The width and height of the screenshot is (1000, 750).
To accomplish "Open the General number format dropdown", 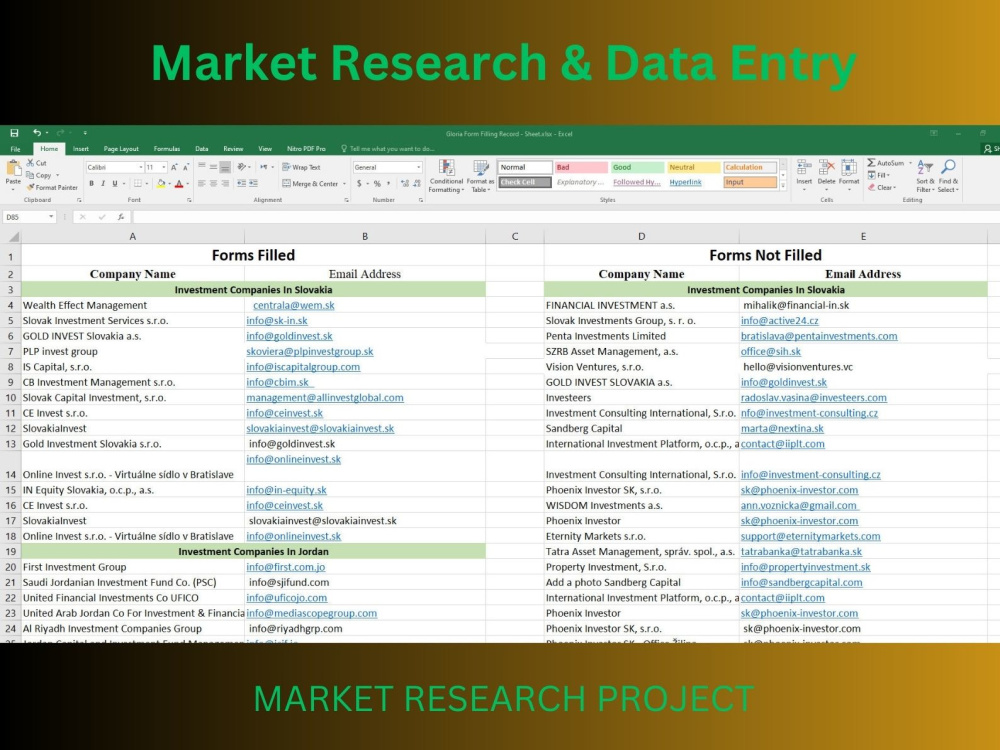I will 418,167.
